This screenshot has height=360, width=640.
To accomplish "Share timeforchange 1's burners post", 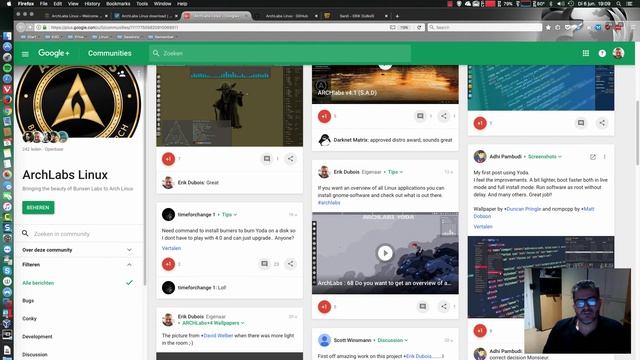I will pos(290,264).
